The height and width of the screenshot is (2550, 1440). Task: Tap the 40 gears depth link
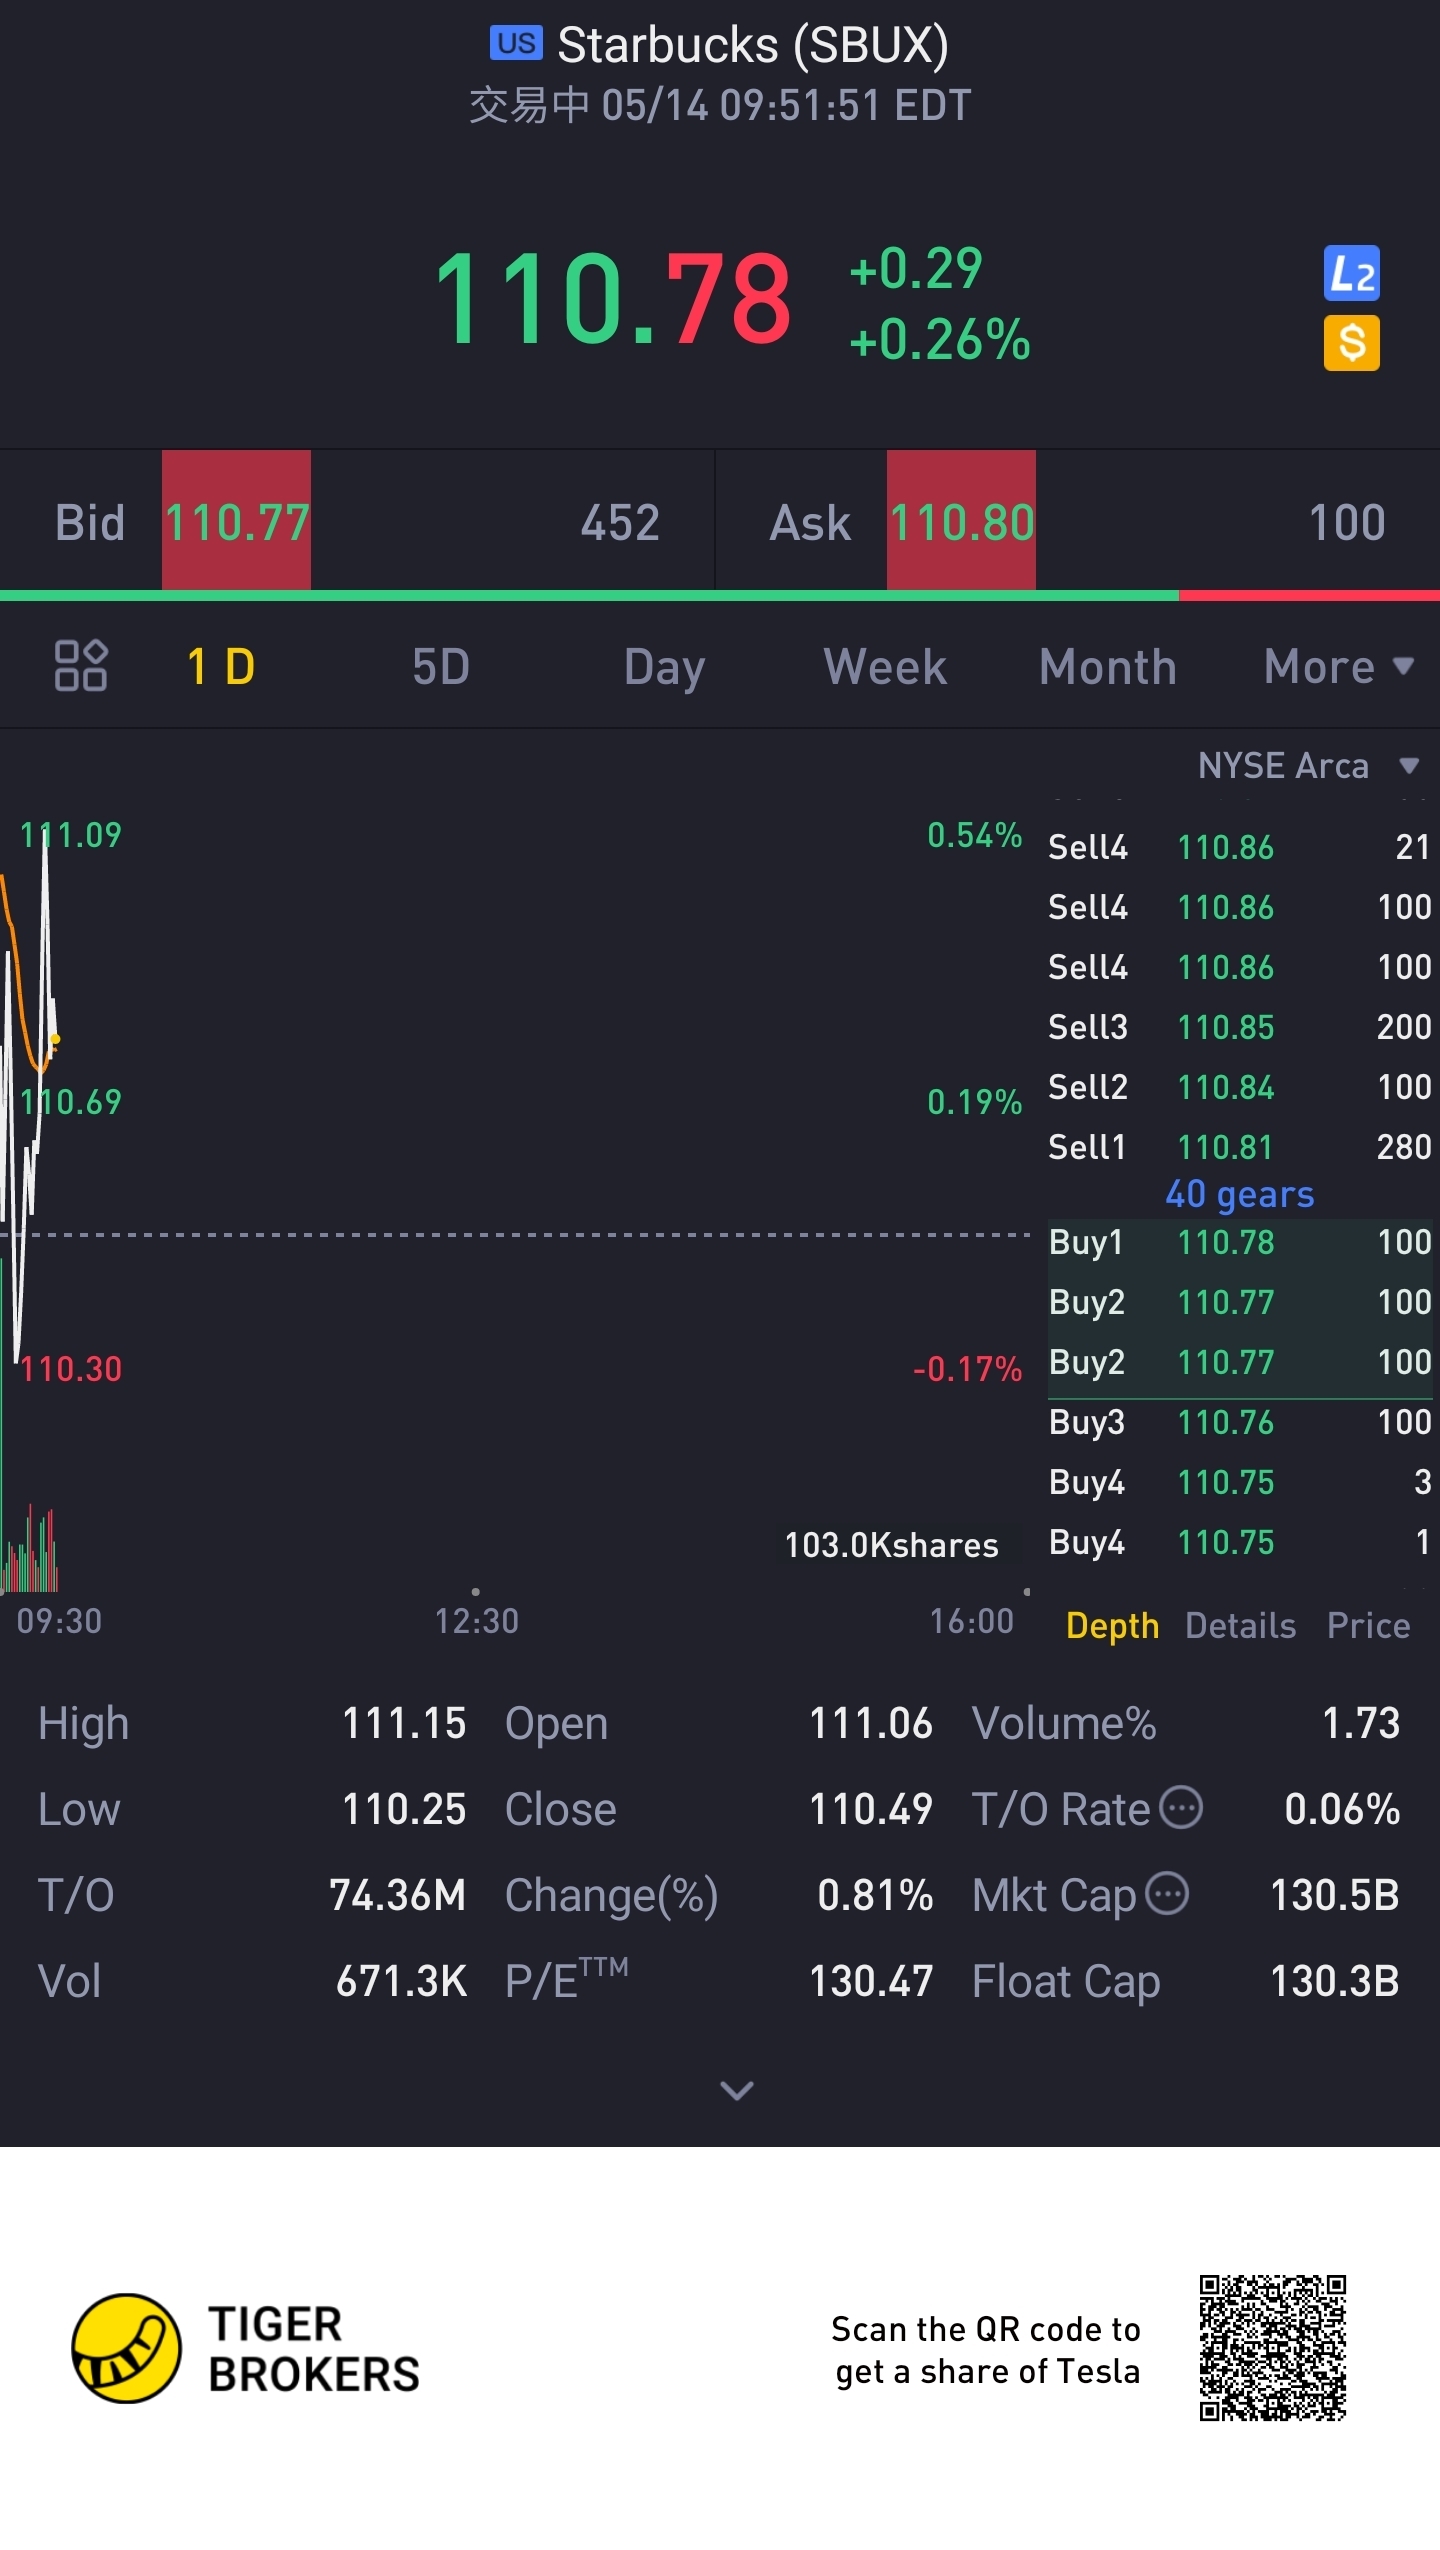coord(1239,1194)
